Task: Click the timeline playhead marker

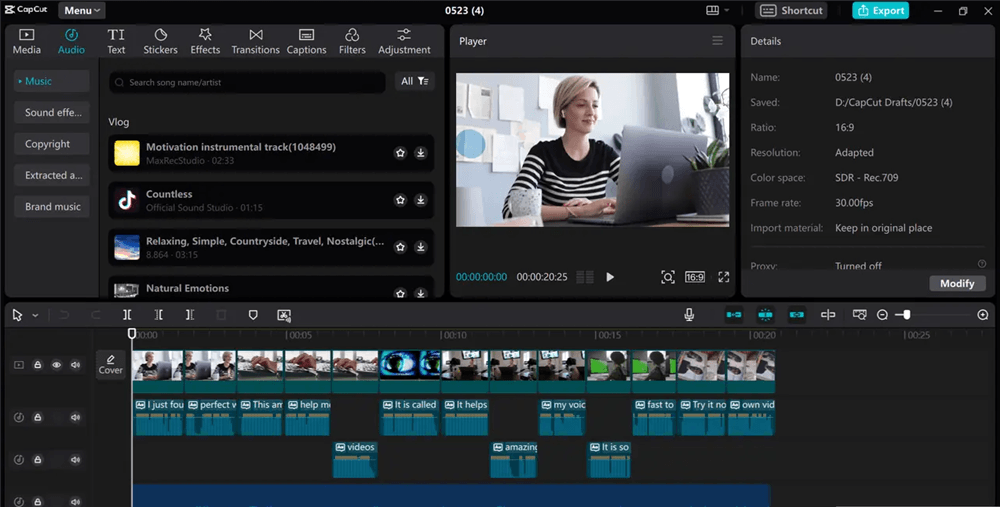Action: coord(132,334)
